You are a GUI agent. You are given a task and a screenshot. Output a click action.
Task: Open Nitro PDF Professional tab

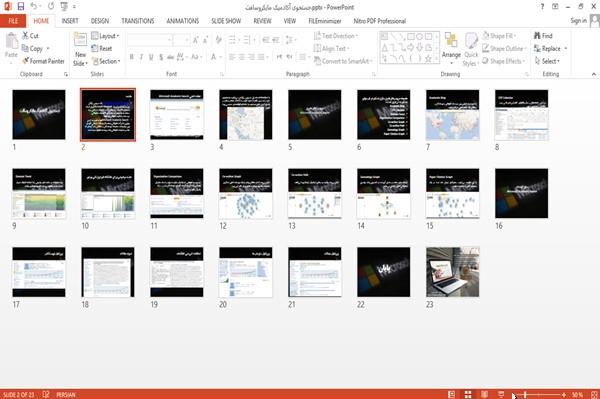379,21
